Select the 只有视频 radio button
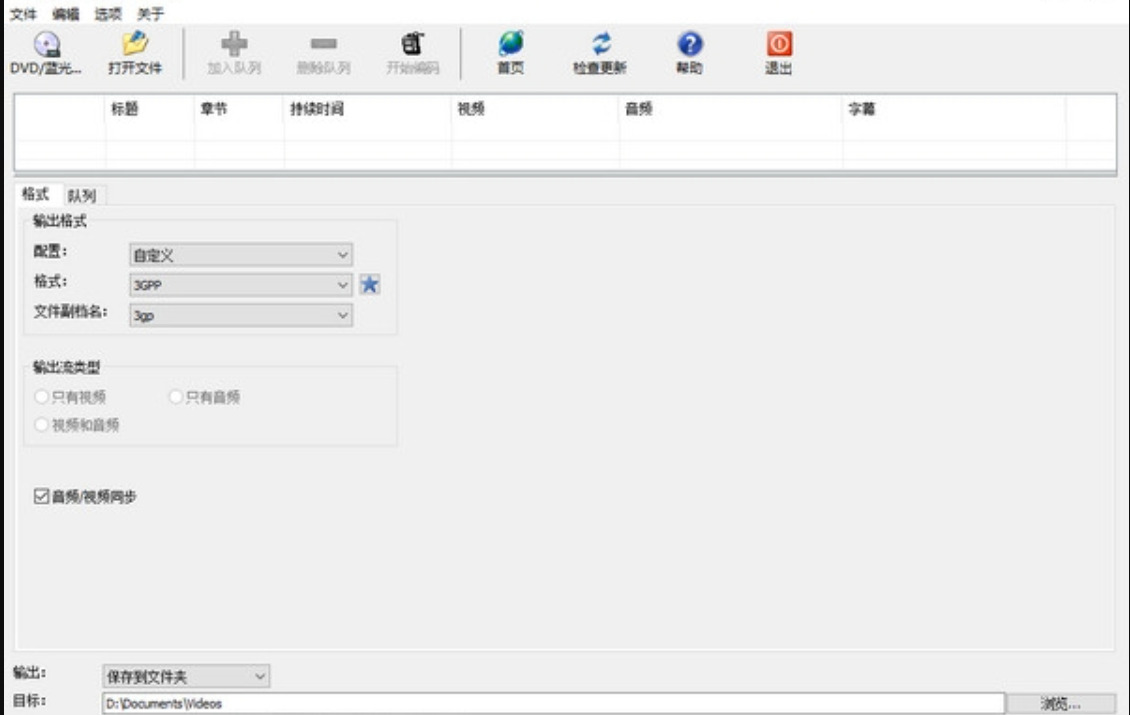The width and height of the screenshot is (1130, 715). (41, 396)
